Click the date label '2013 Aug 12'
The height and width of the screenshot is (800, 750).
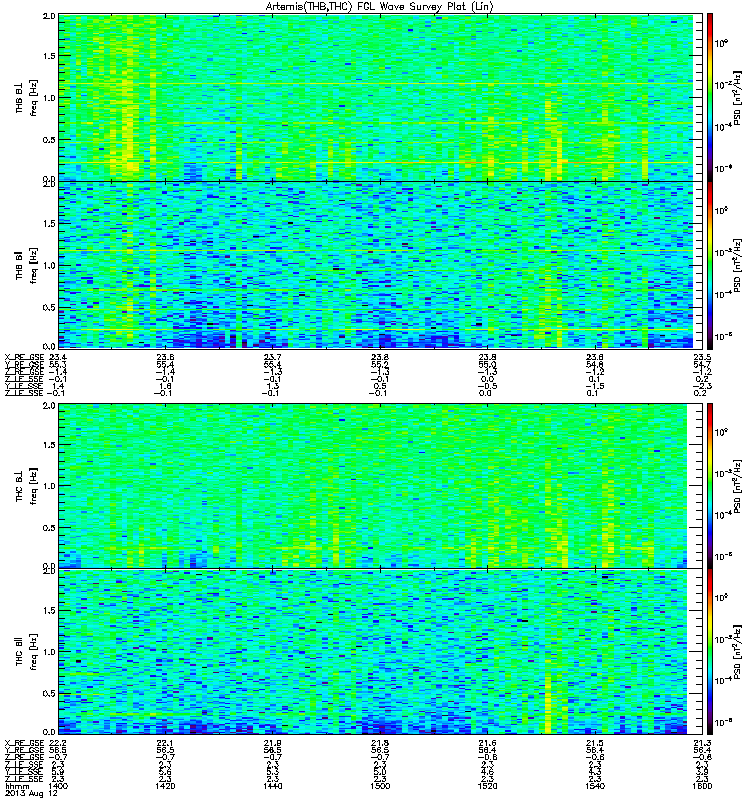(31, 793)
